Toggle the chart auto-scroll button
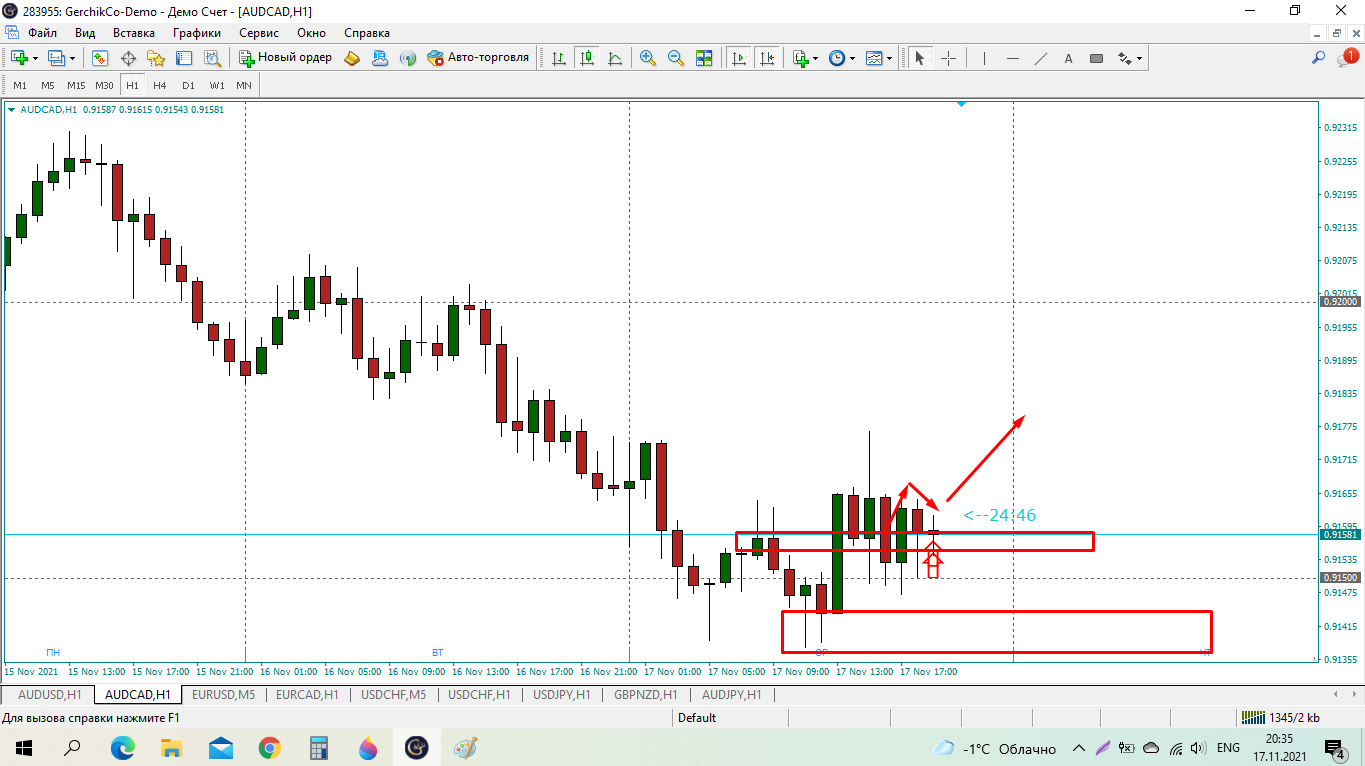1365x766 pixels. [x=739, y=58]
